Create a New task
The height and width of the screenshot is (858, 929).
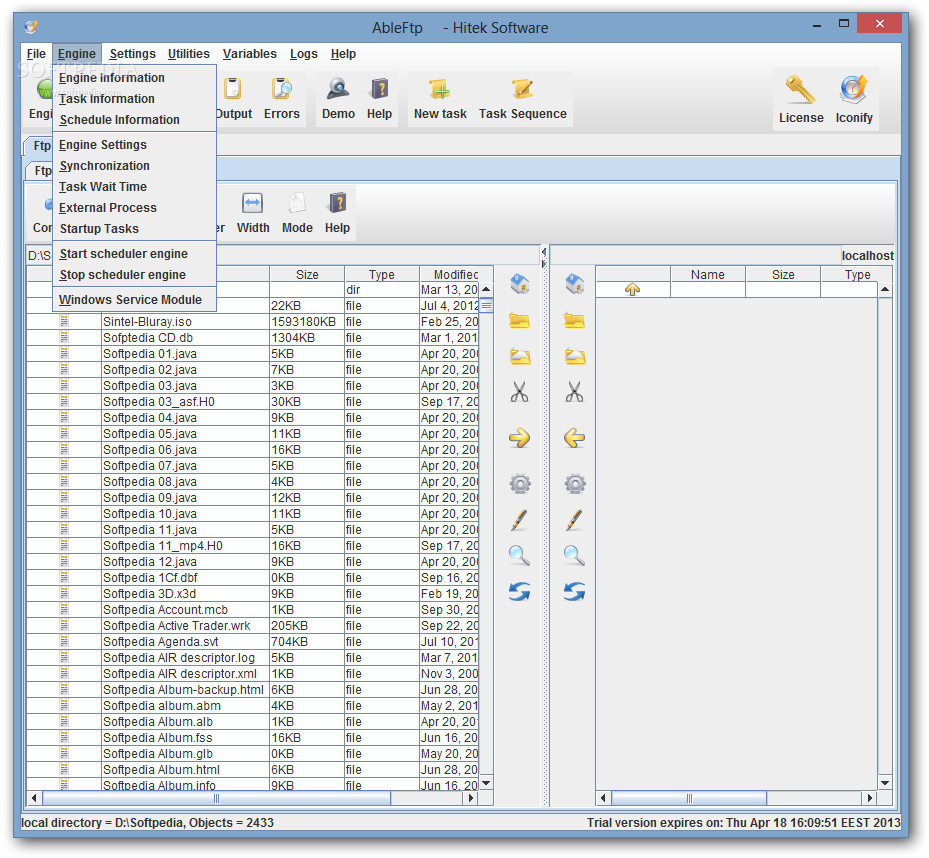point(440,98)
